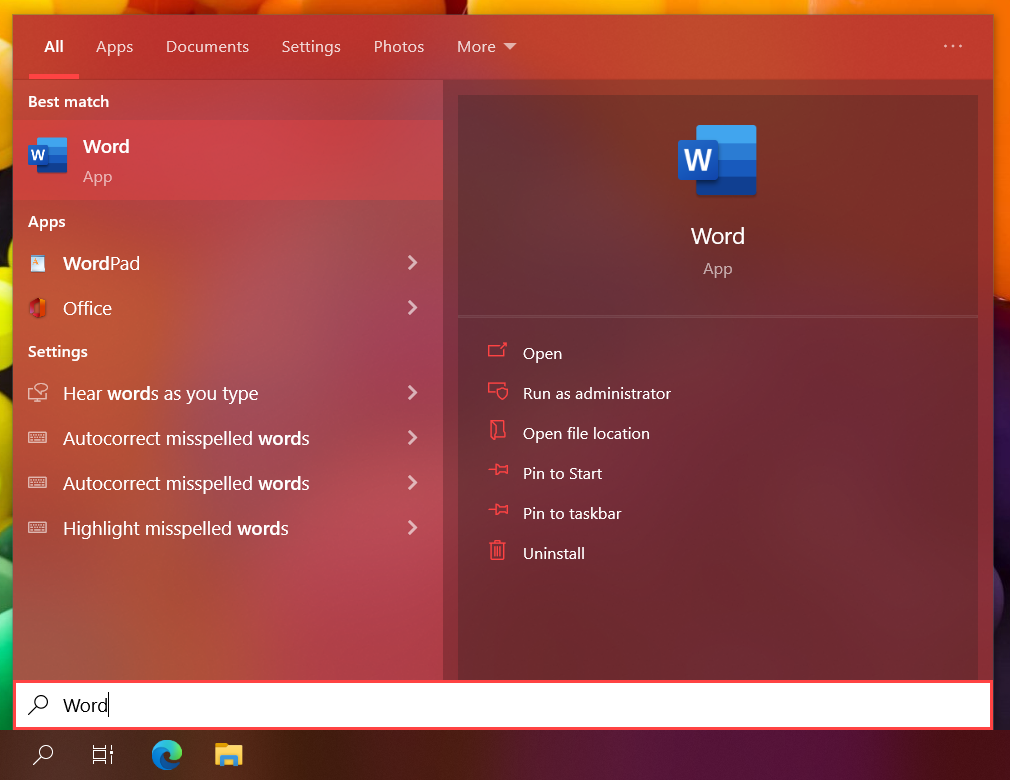
Task: Expand the Highlight misspelled words arrow
Action: tap(413, 528)
